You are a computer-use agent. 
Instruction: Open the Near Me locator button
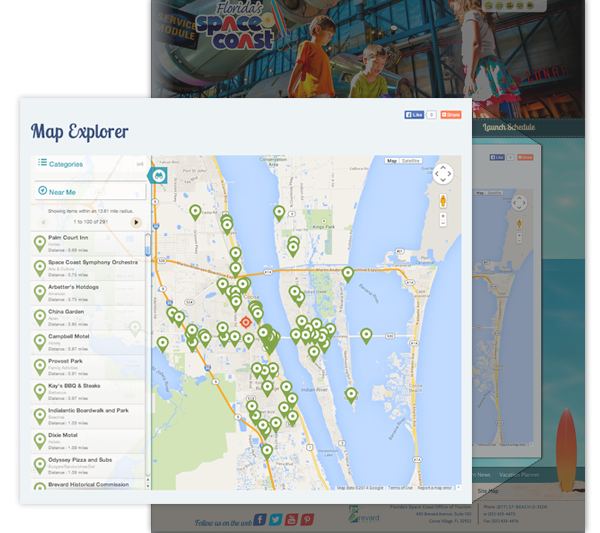pyautogui.click(x=91, y=192)
